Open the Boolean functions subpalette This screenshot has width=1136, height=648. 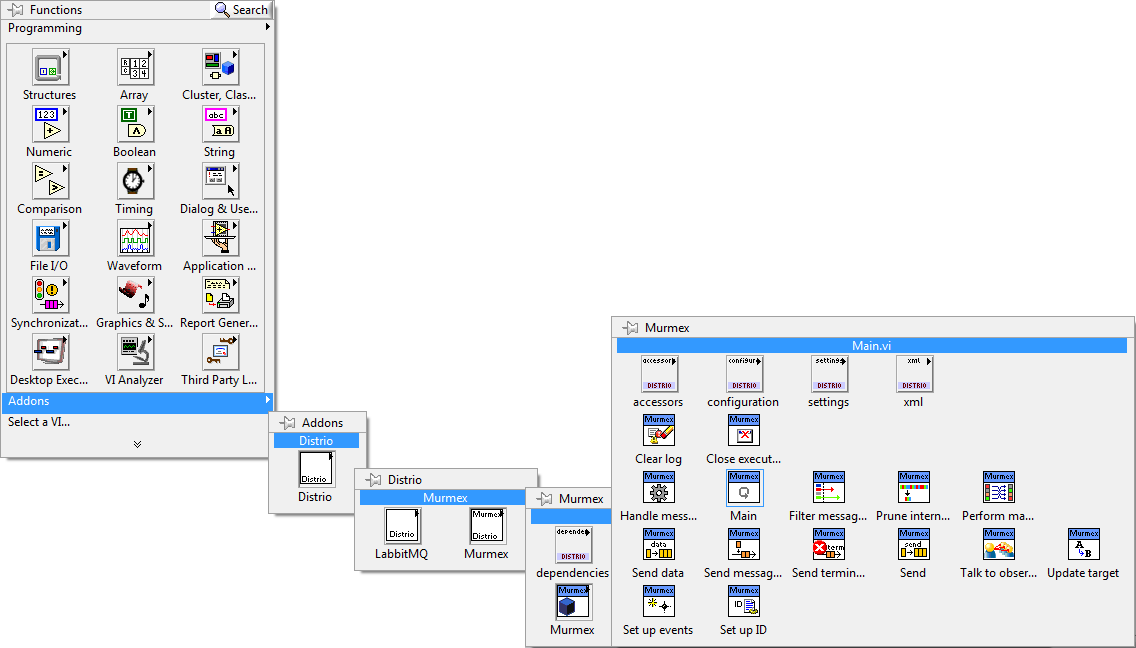(x=135, y=124)
